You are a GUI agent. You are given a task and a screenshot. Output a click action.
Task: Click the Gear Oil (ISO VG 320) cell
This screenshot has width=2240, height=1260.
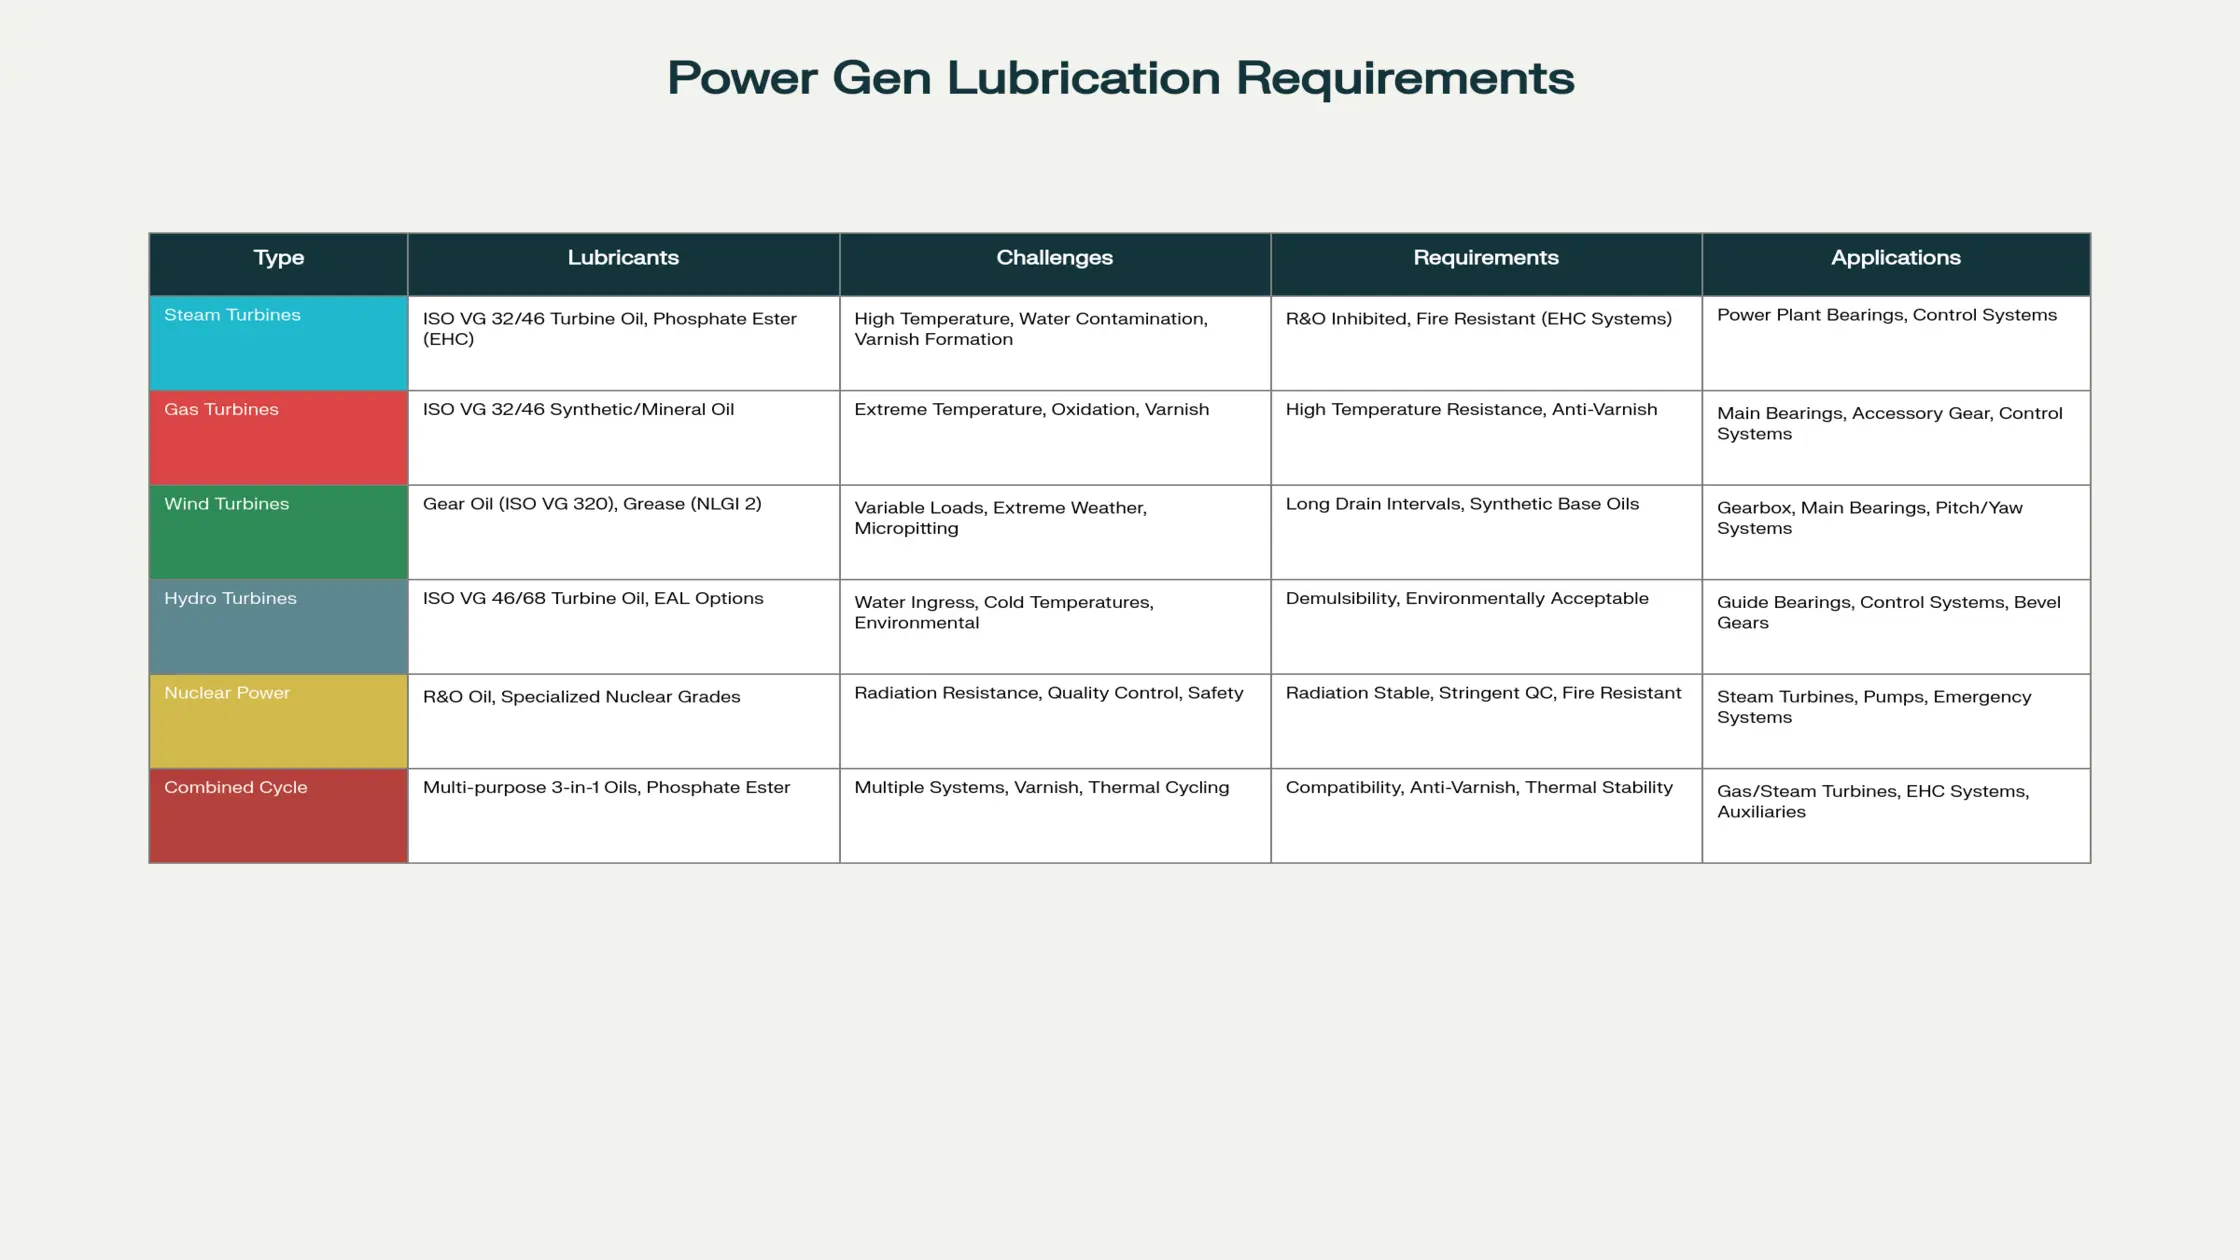[594, 503]
